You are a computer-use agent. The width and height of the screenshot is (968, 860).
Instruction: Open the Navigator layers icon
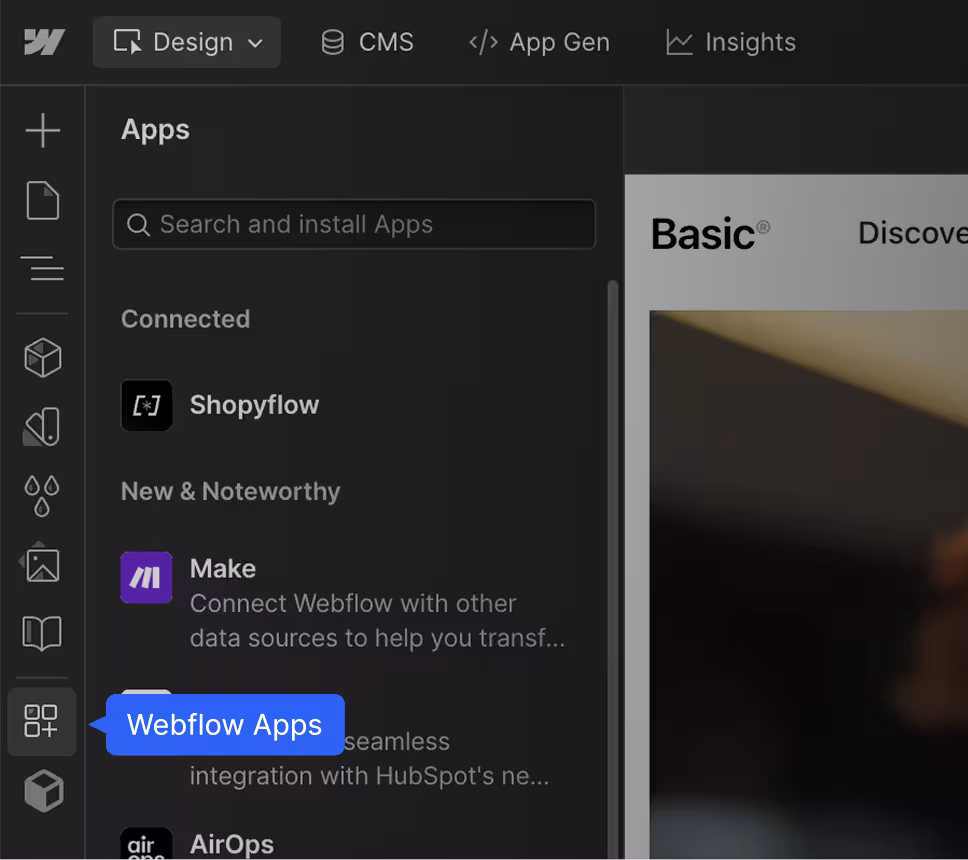[43, 269]
